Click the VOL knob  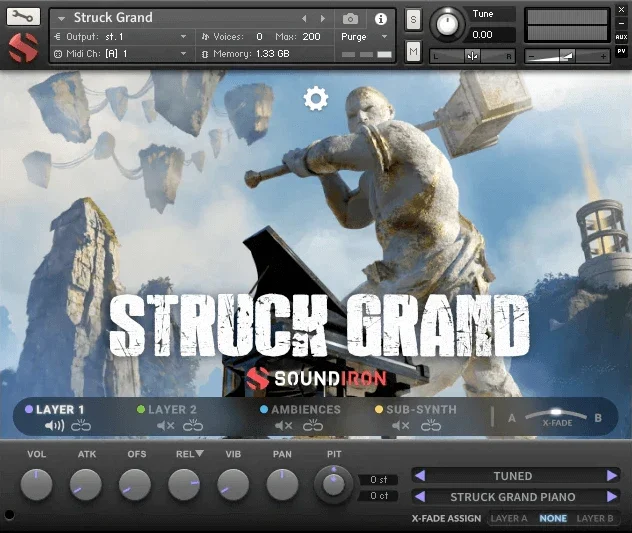coord(36,485)
